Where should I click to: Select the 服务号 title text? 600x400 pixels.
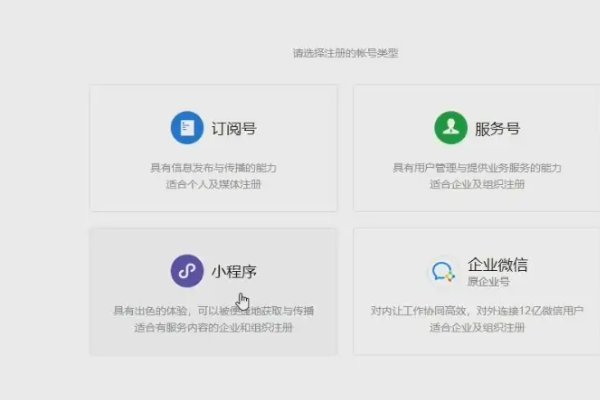coord(497,129)
